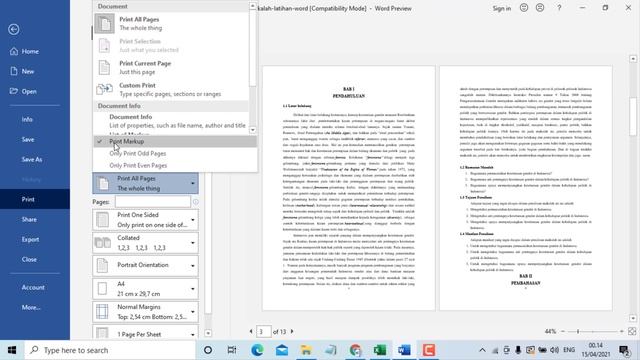Open Excel from the taskbar
Screen dimensions: 640x360
click(380, 350)
